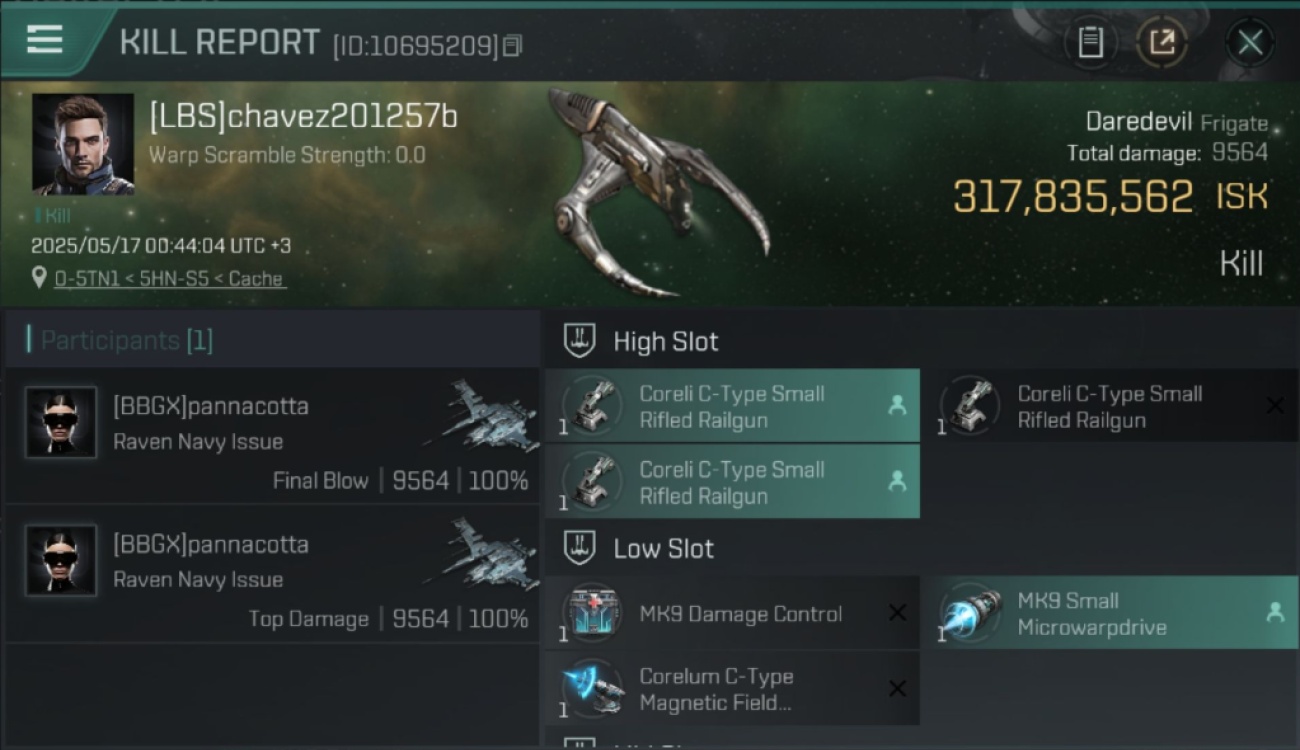Select Corelum C-Type Magnetic Field module
The image size is (1300, 750).
732,689
